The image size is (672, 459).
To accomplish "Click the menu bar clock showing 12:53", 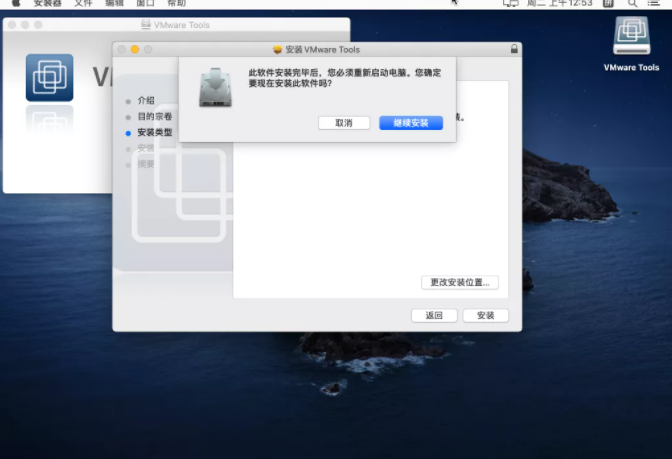I will point(559,3).
